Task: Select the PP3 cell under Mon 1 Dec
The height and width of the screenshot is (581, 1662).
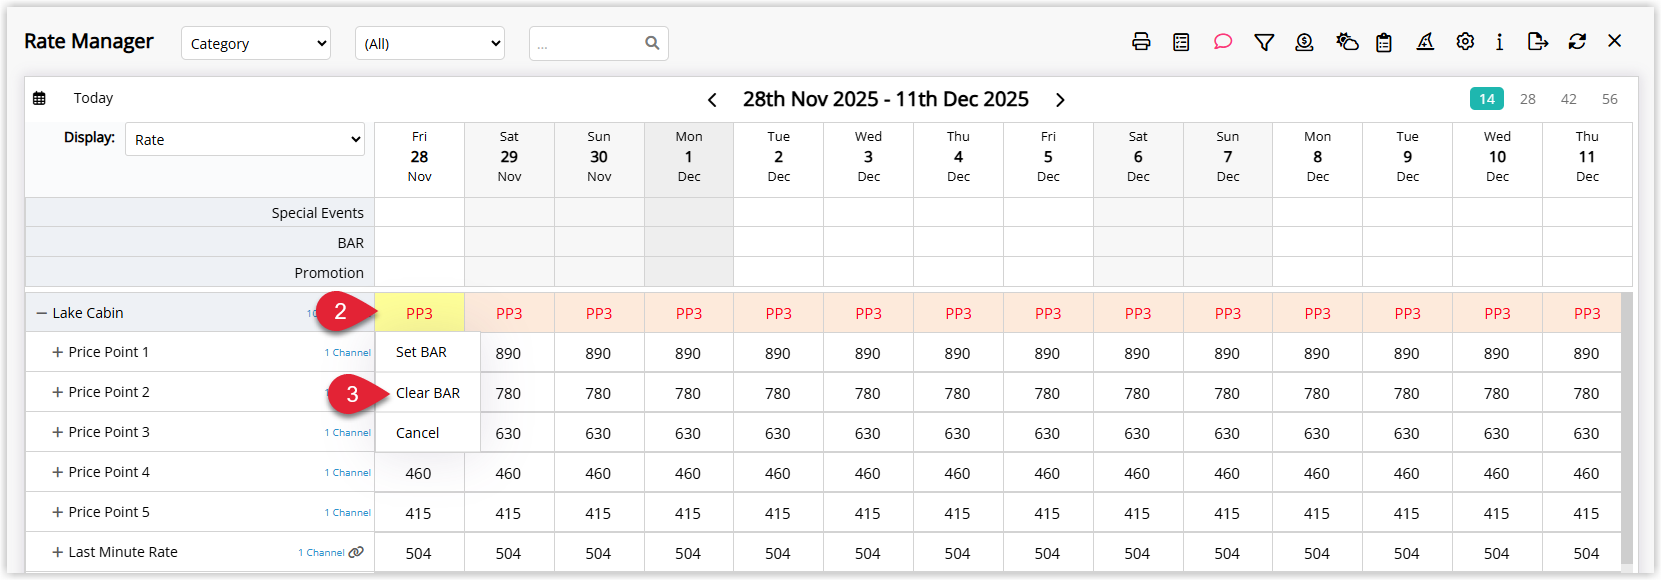Action: click(689, 313)
